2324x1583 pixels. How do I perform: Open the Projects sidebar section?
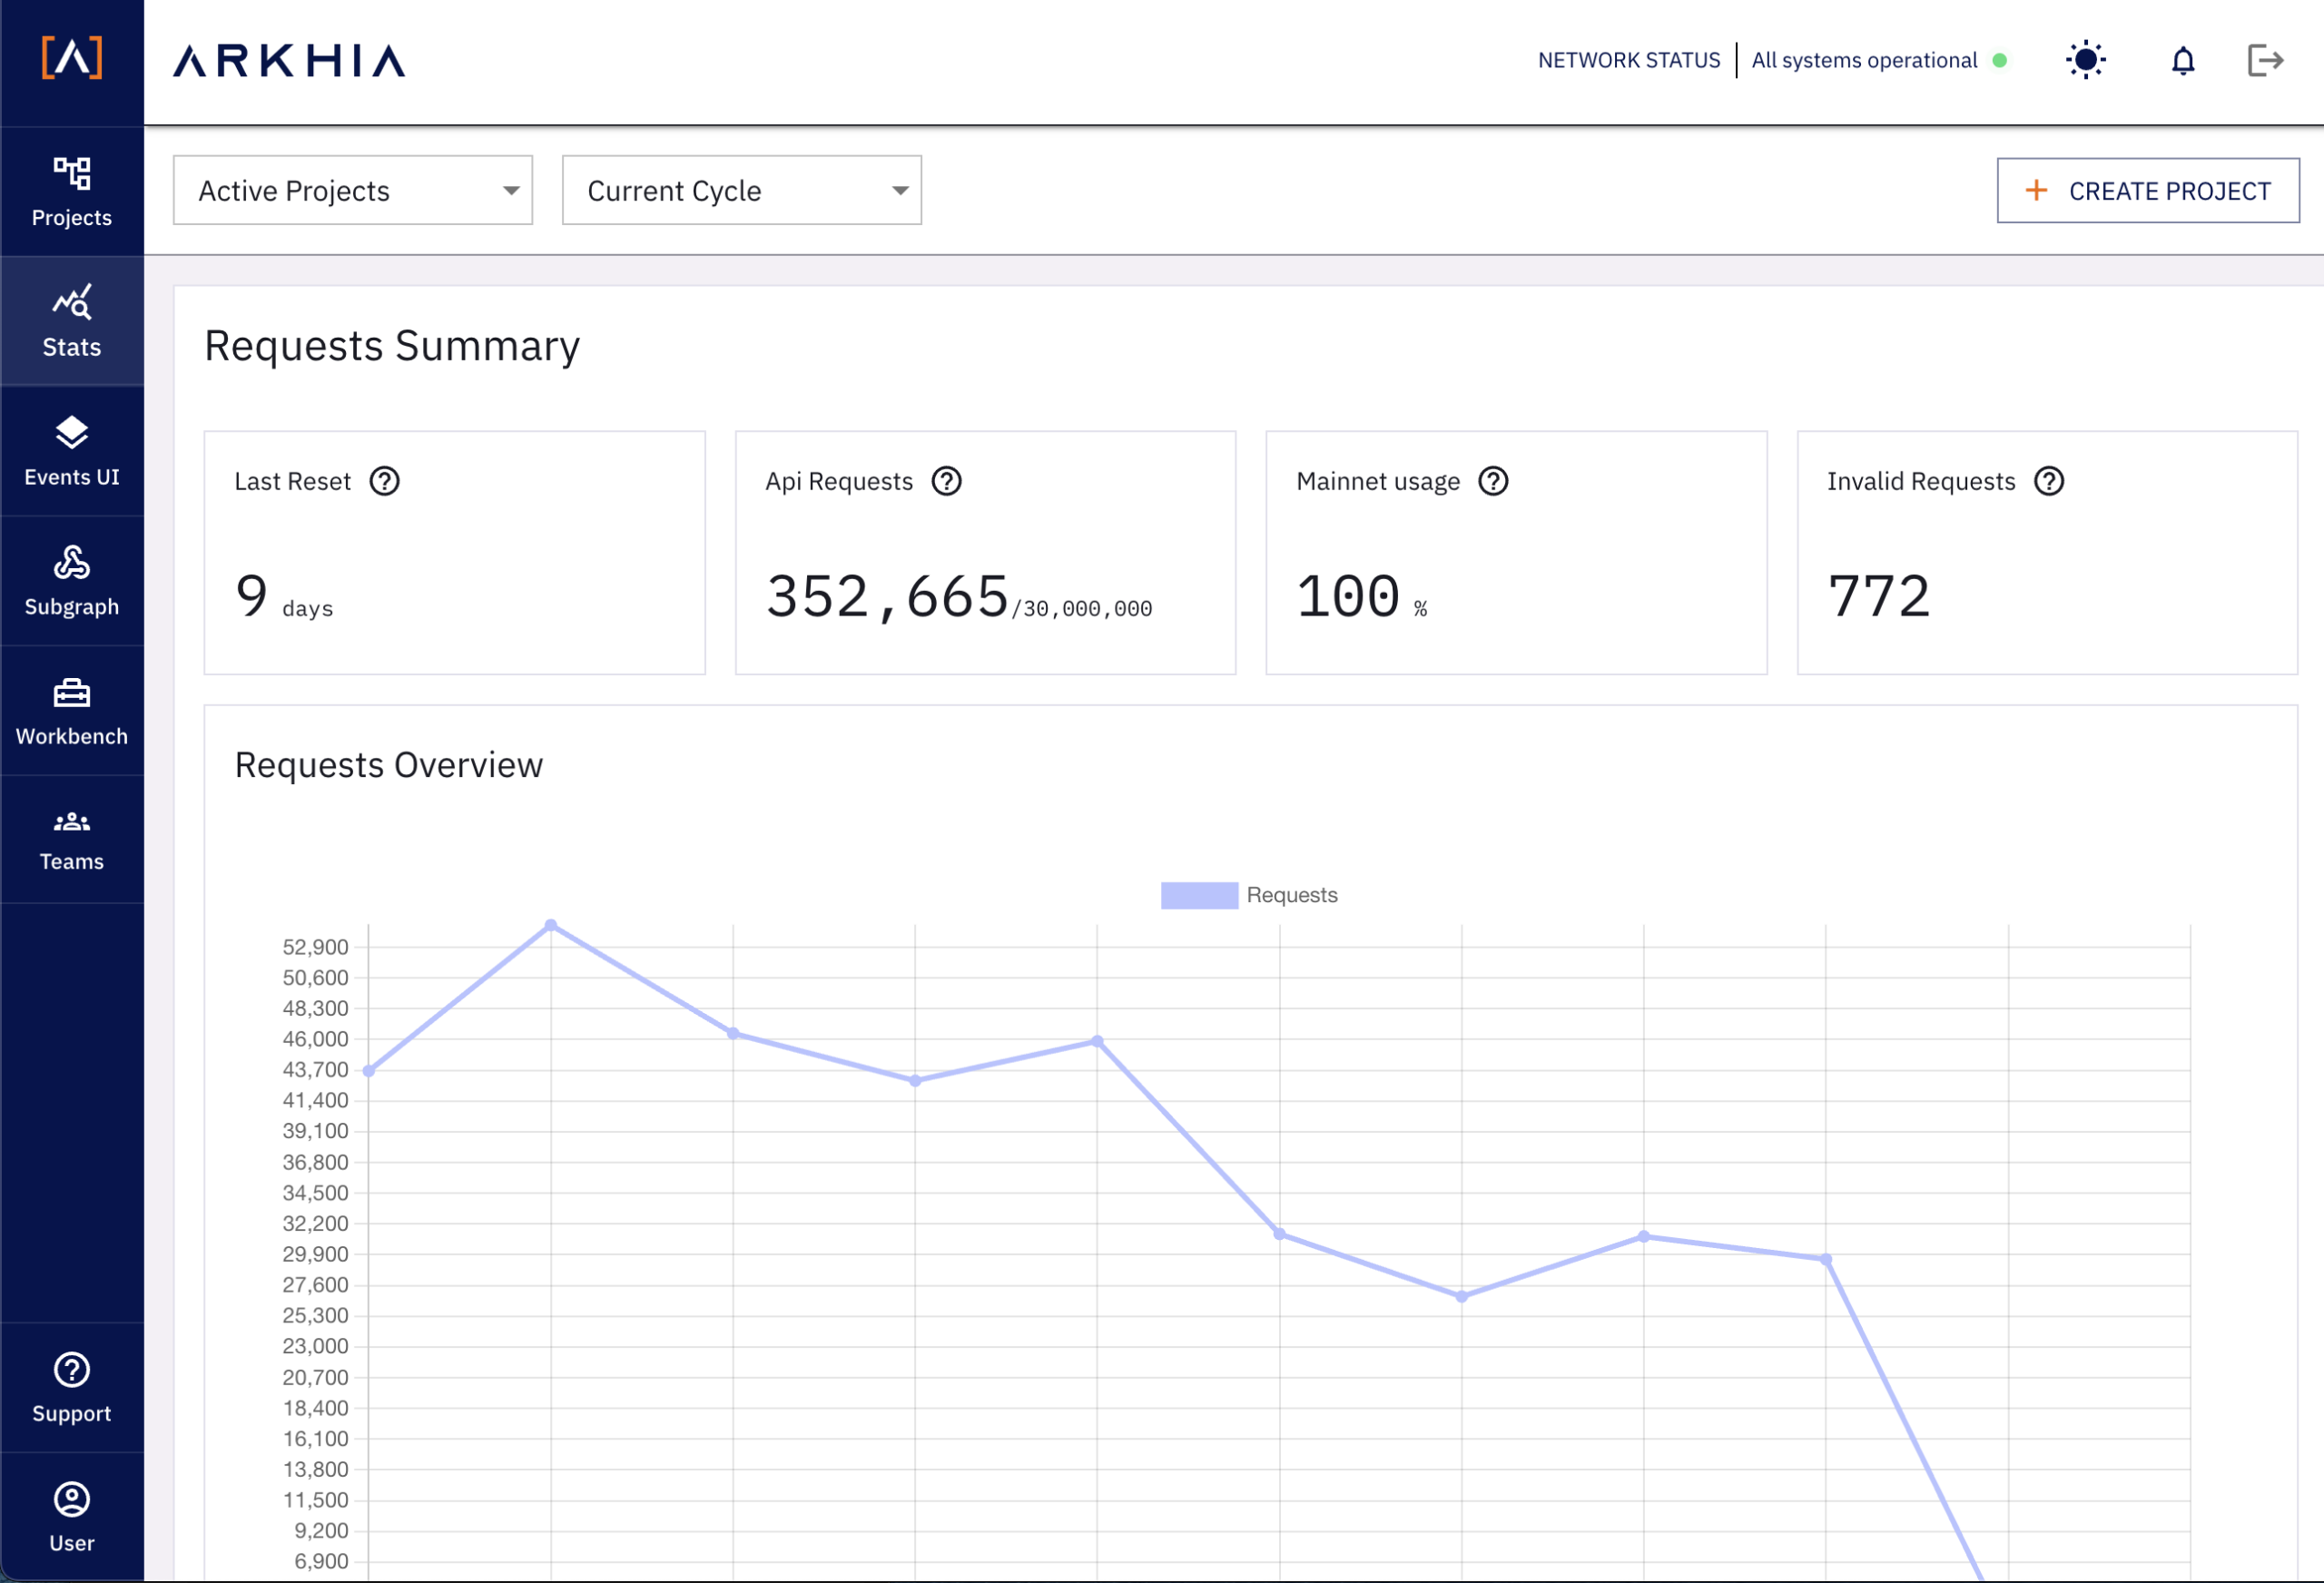[71, 191]
